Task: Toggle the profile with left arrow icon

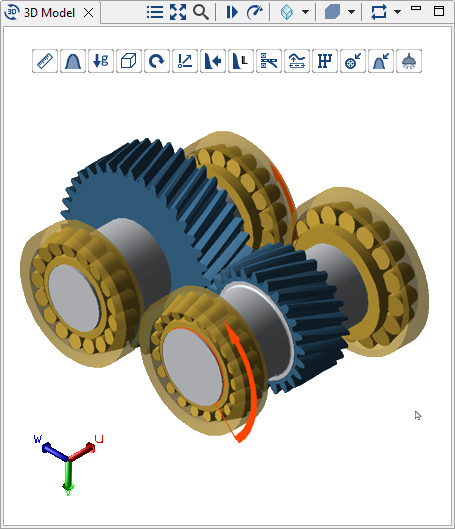Action: [213, 61]
